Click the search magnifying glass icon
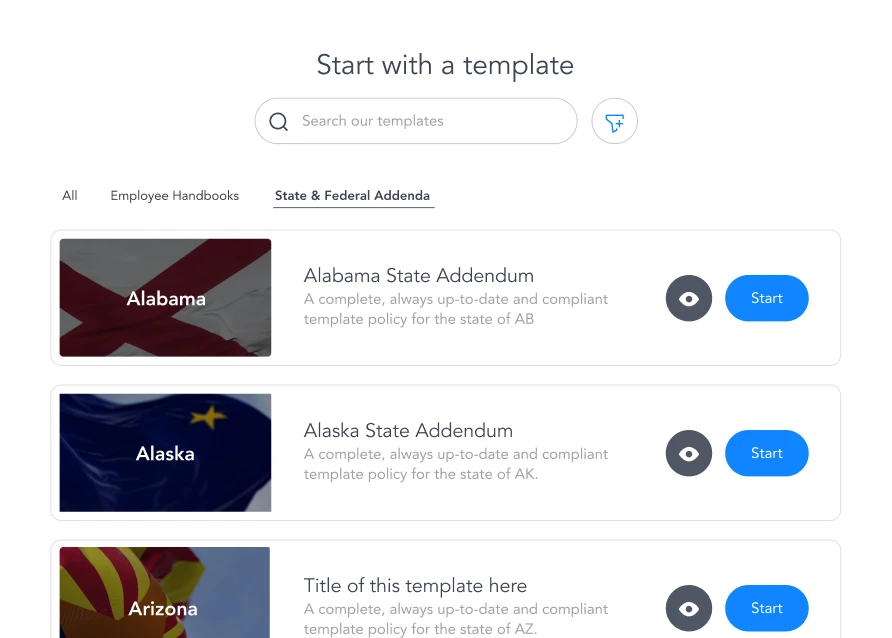The image size is (892, 638). point(278,121)
